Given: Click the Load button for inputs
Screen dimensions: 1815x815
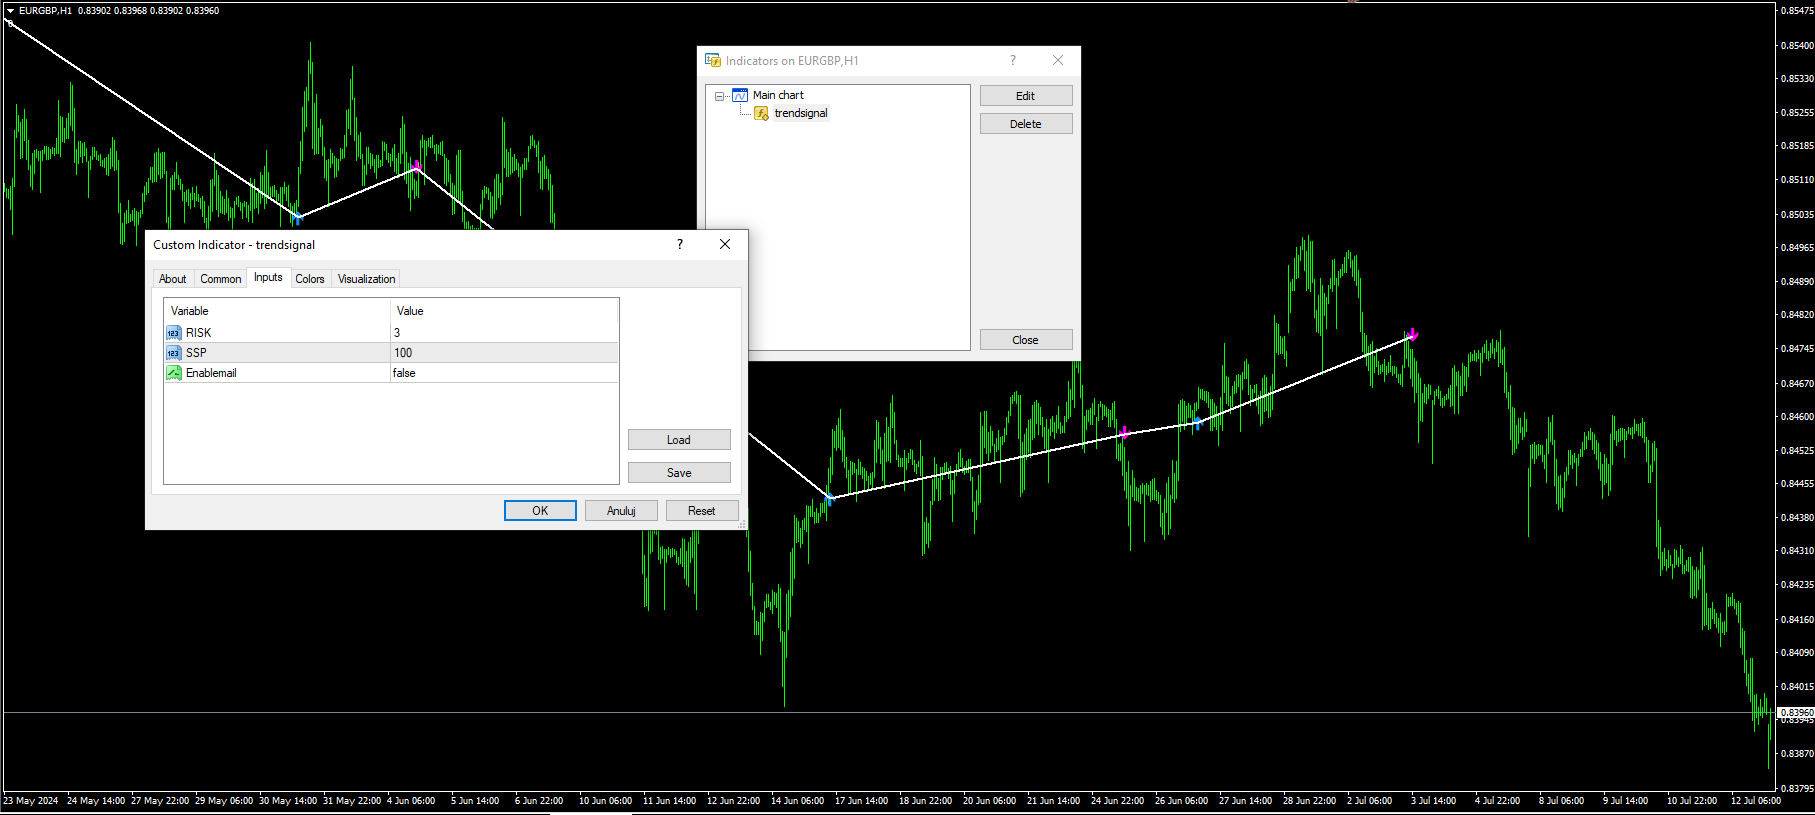Looking at the screenshot, I should coord(679,440).
